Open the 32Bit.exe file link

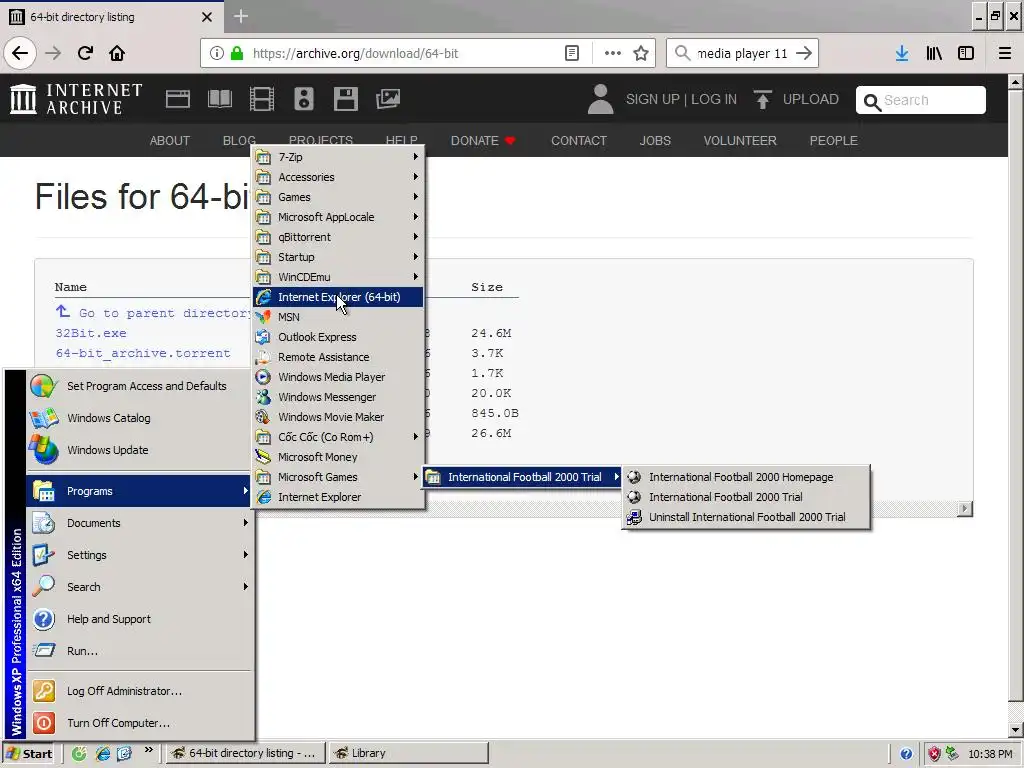point(91,333)
